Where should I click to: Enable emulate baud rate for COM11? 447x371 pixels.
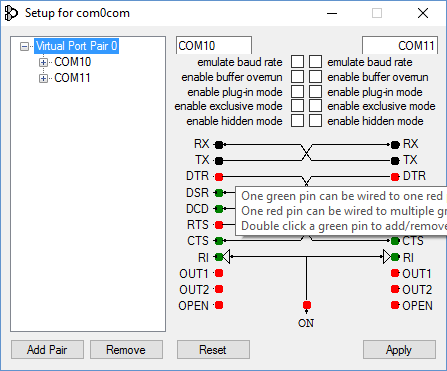(315, 62)
